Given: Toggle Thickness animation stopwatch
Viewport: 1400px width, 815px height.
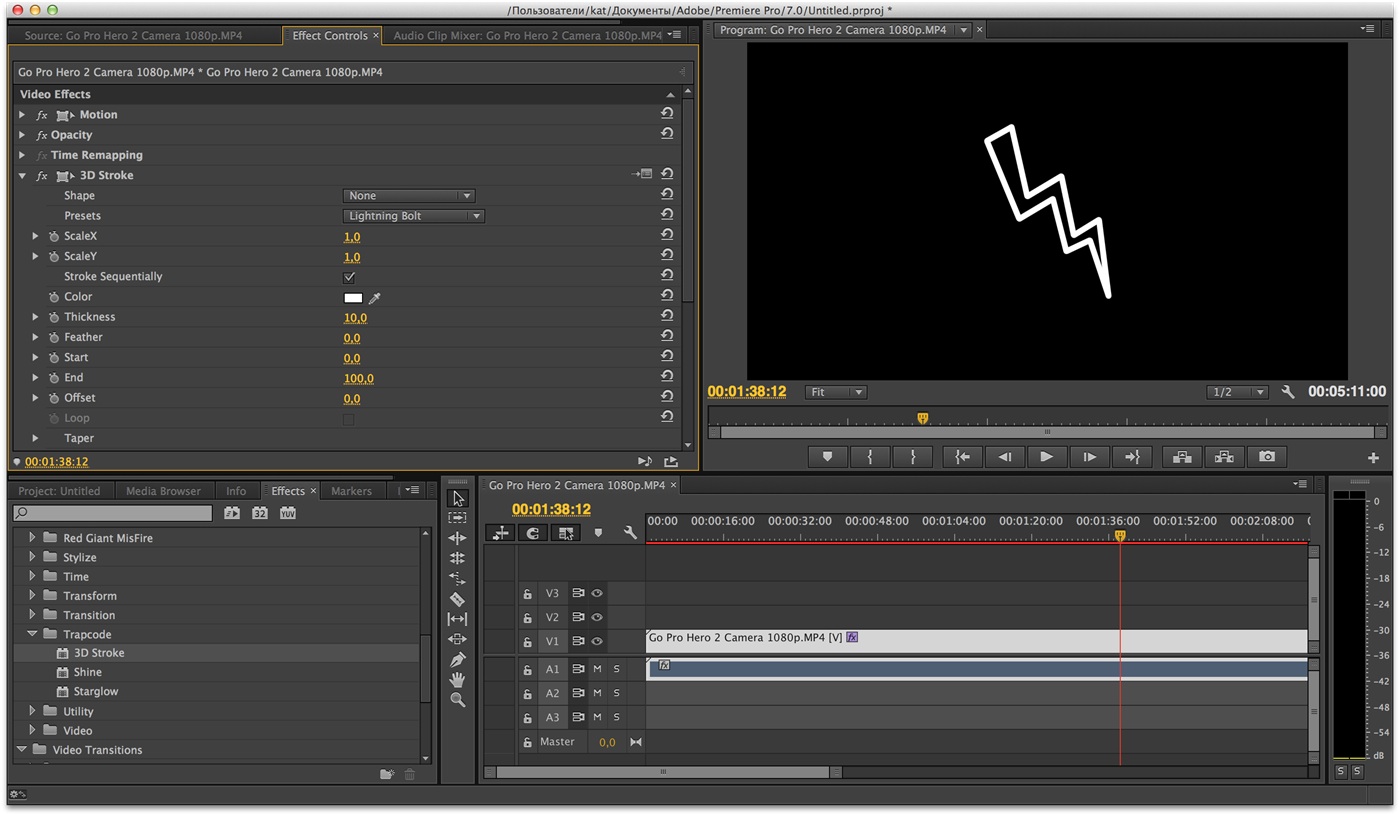Looking at the screenshot, I should [54, 317].
